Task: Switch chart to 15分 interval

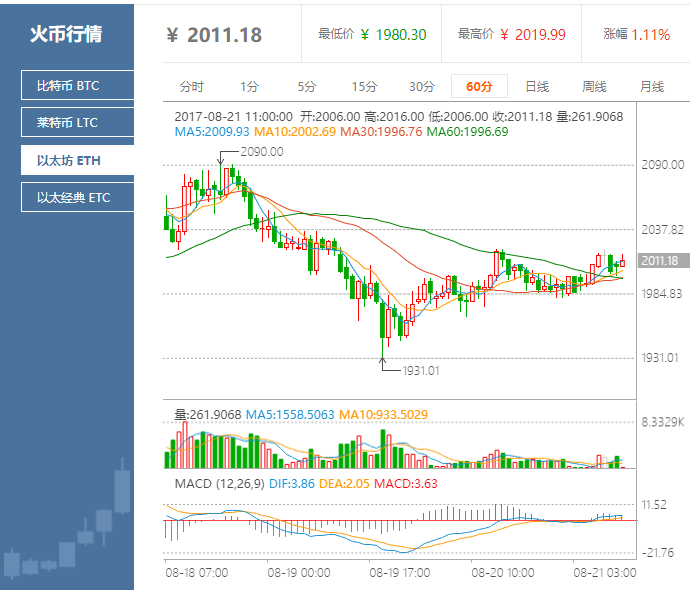Action: (x=364, y=86)
